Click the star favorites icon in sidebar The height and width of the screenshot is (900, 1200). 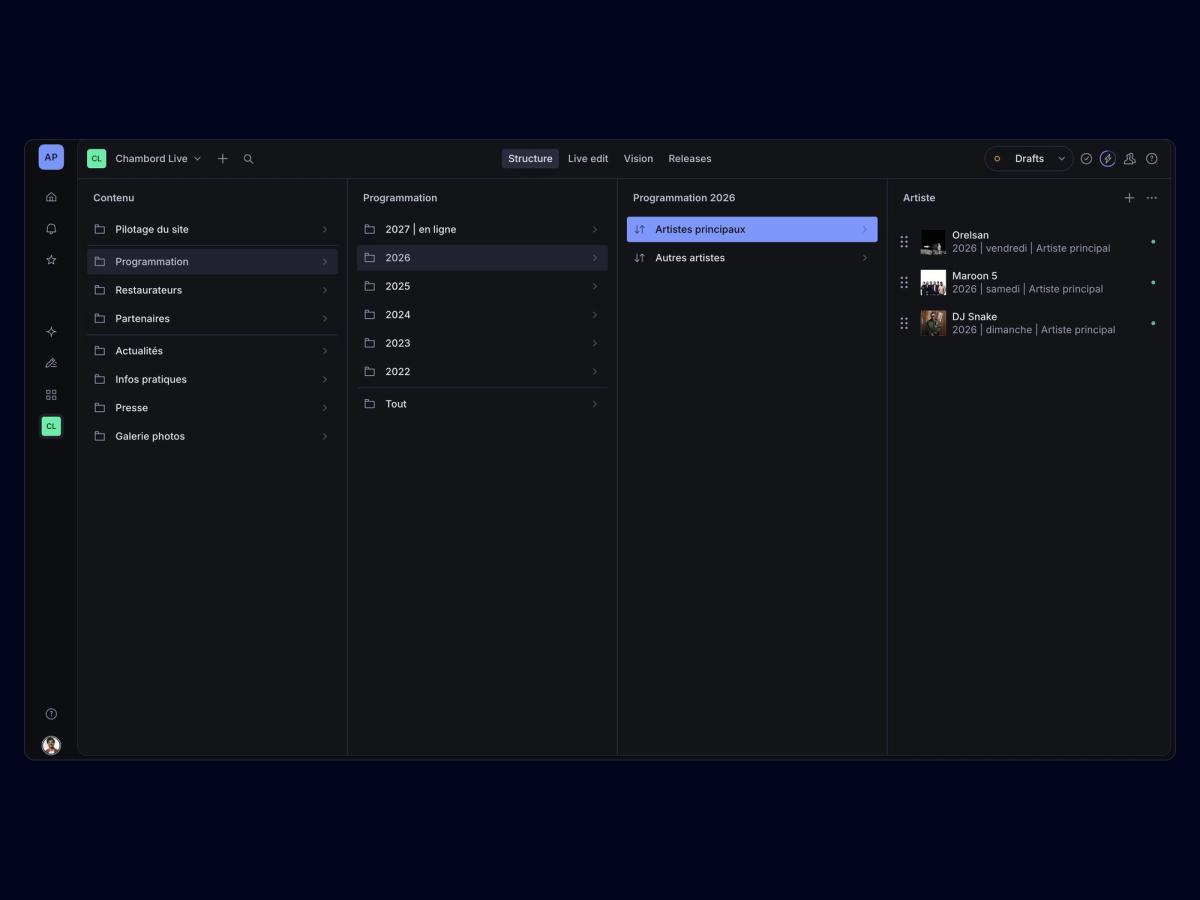point(51,260)
